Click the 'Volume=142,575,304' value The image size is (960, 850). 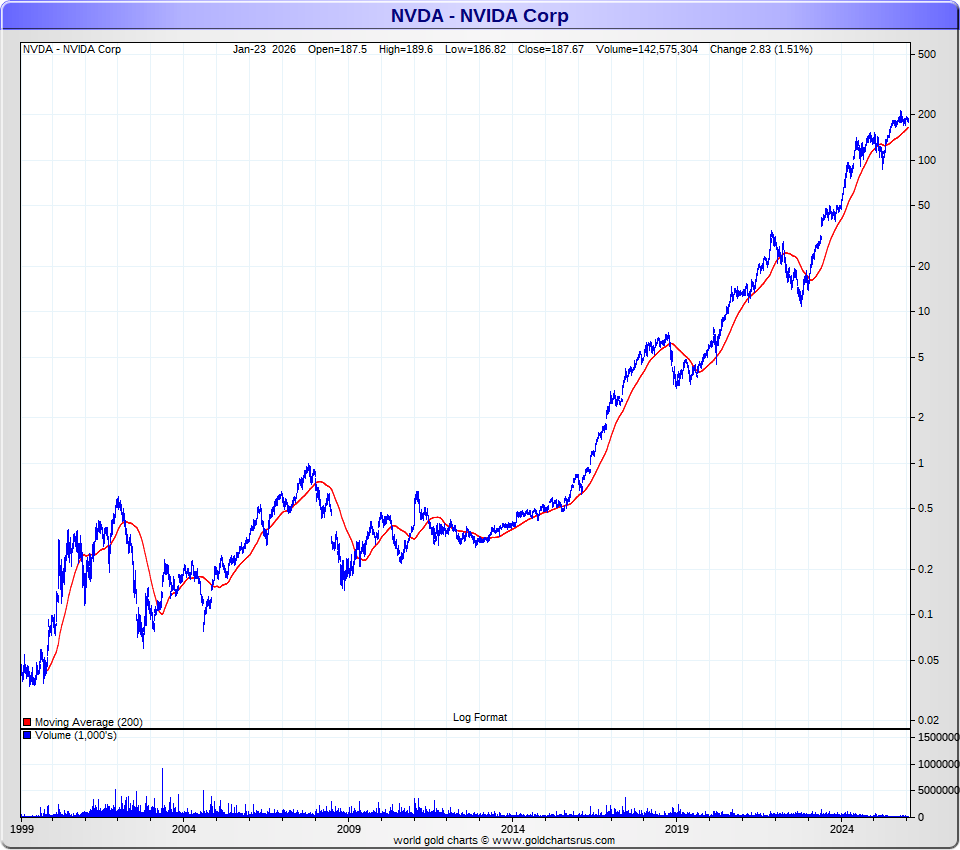(647, 49)
